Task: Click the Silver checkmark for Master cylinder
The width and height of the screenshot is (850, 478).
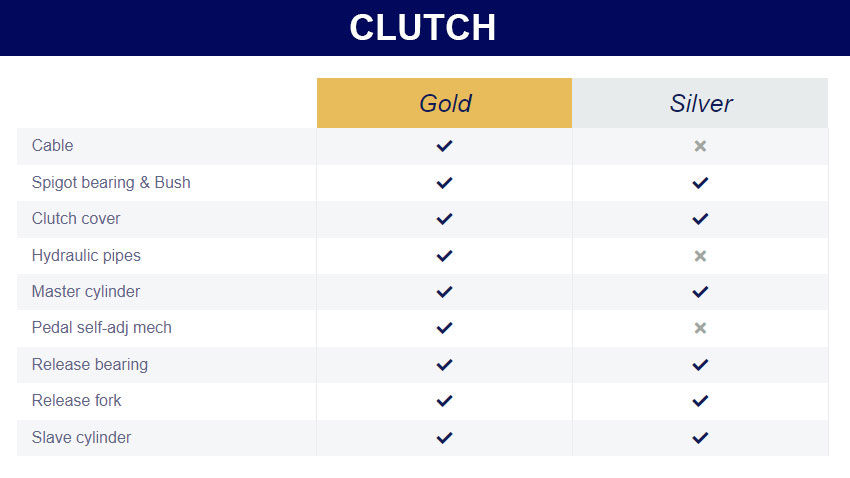Action: pos(700,292)
